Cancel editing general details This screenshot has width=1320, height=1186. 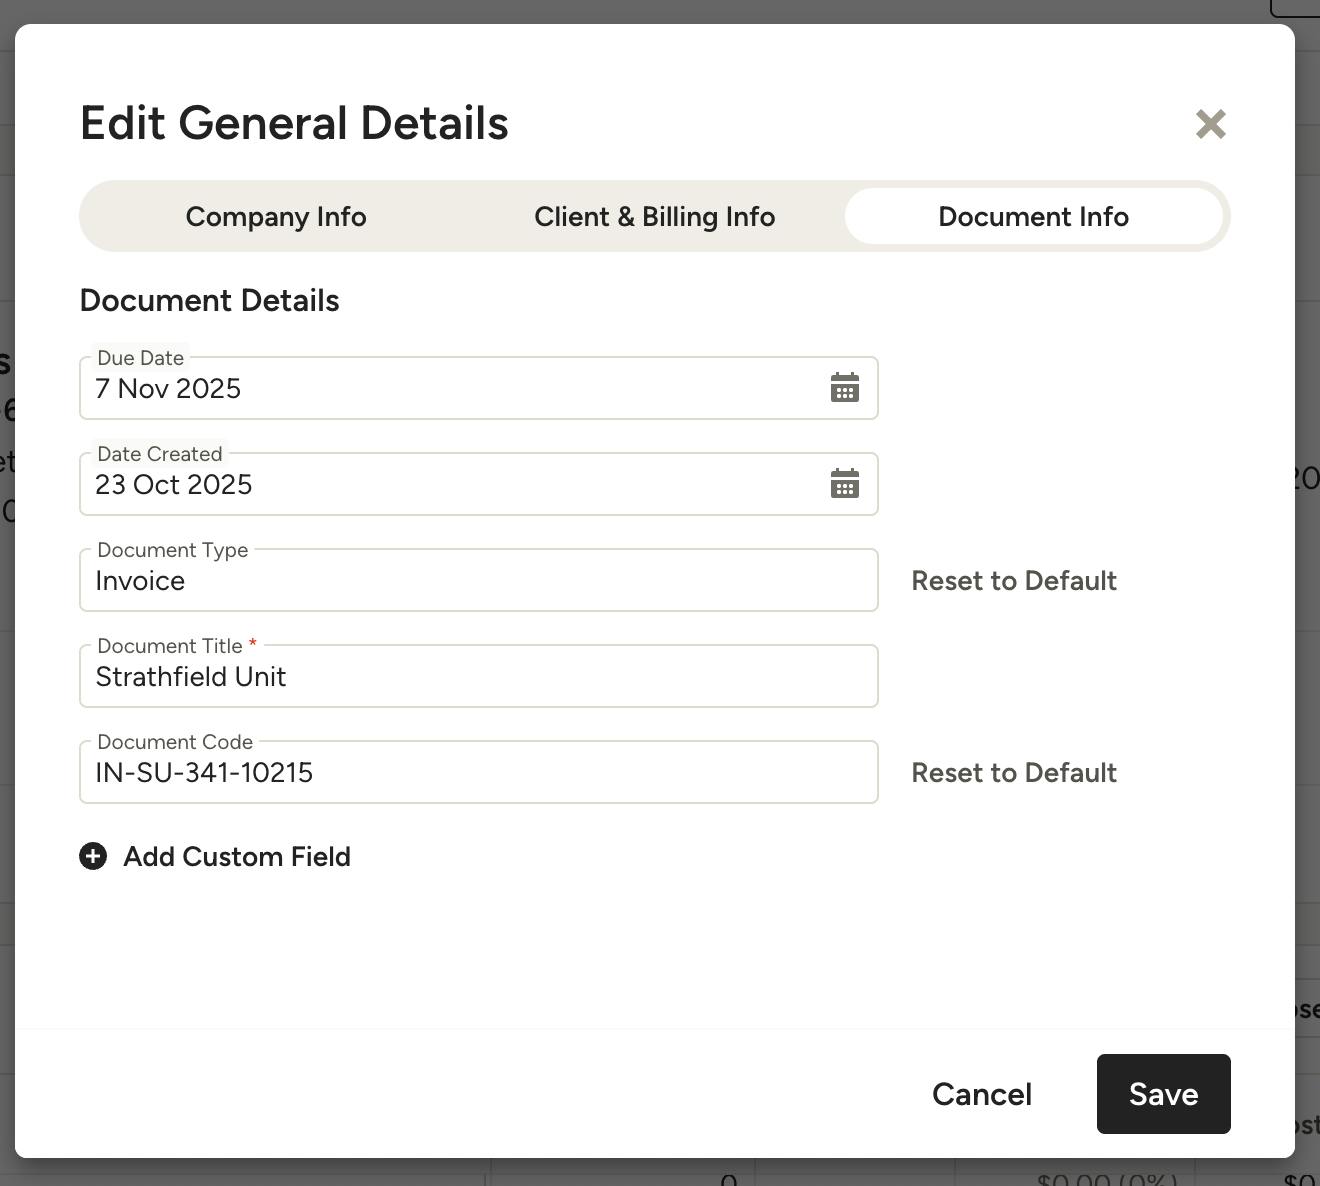coord(982,1094)
